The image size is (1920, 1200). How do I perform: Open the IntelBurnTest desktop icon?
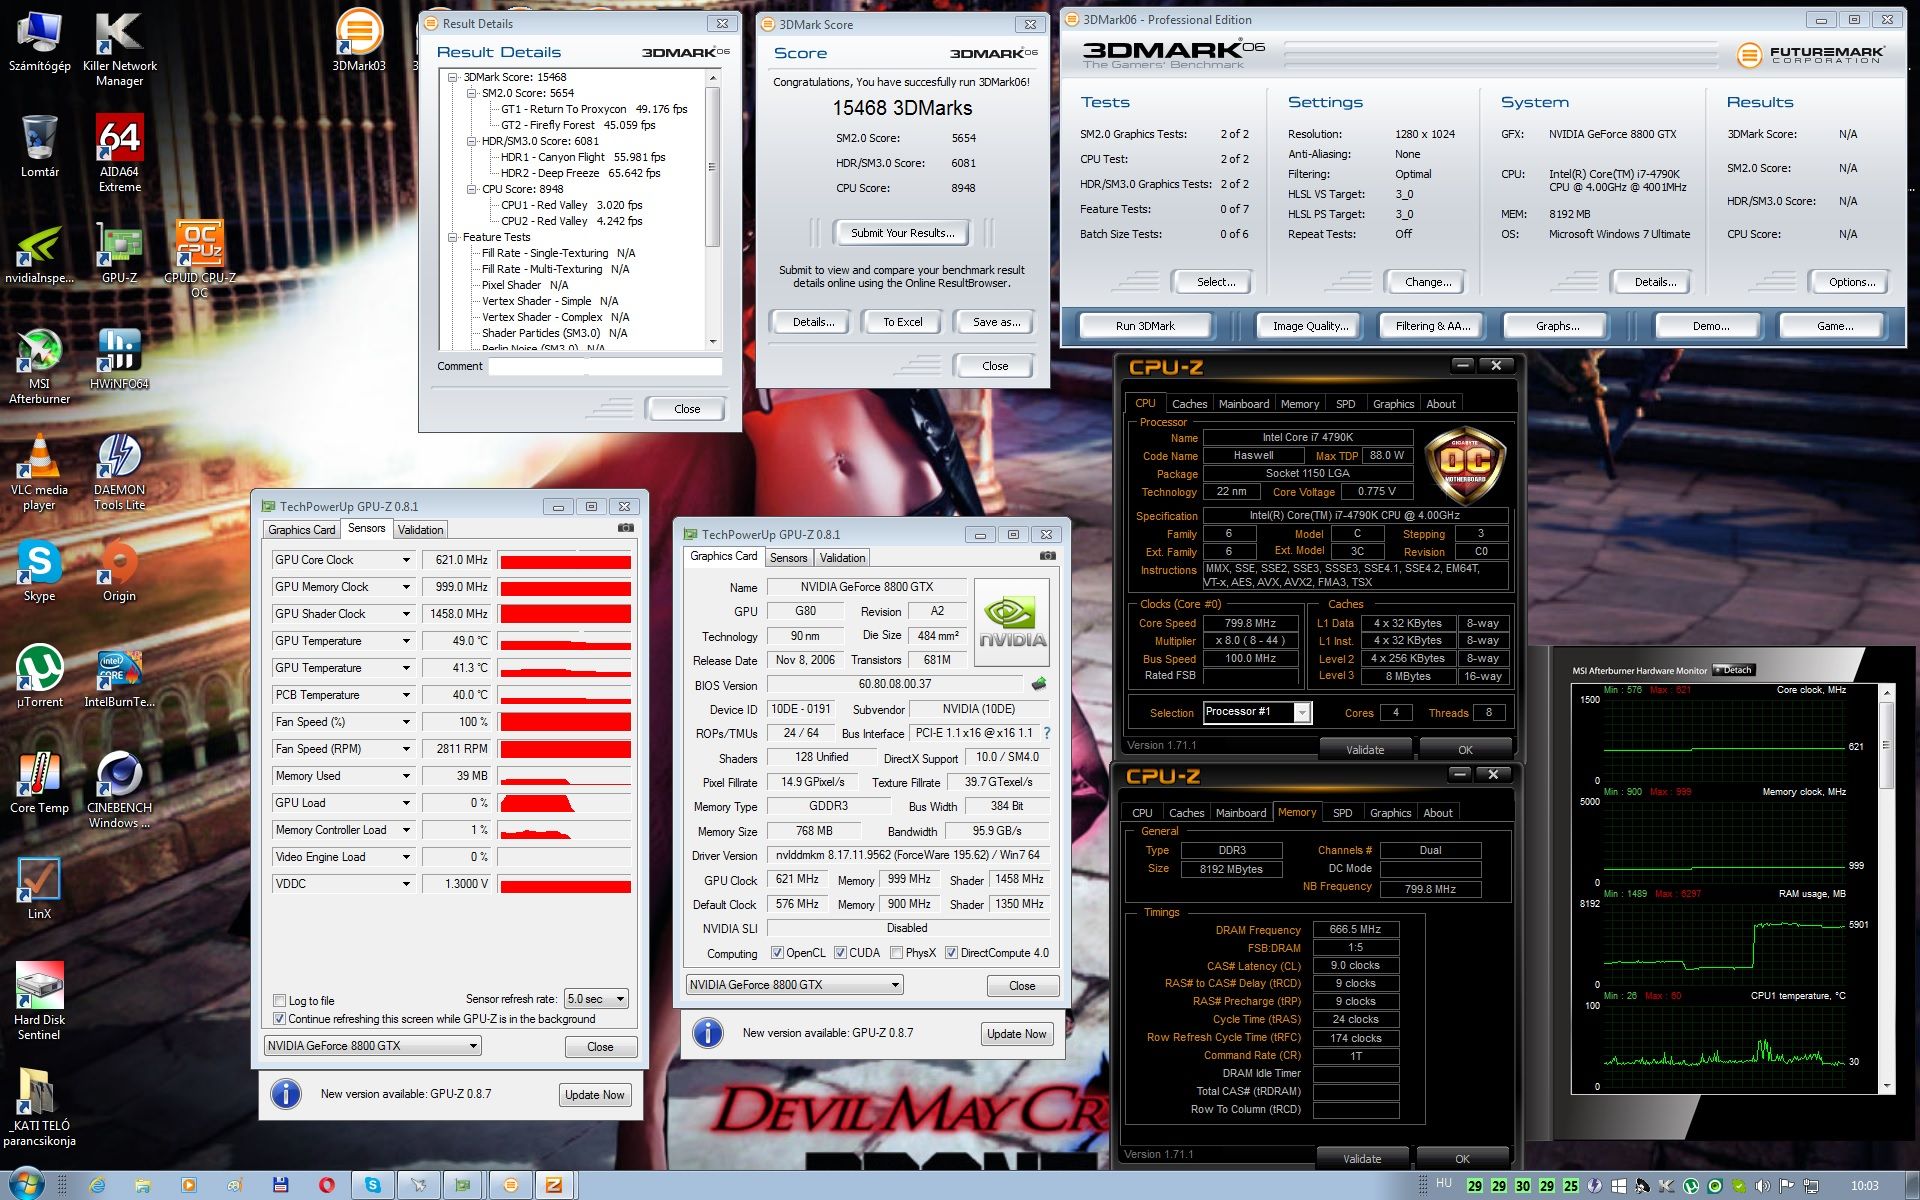119,678
